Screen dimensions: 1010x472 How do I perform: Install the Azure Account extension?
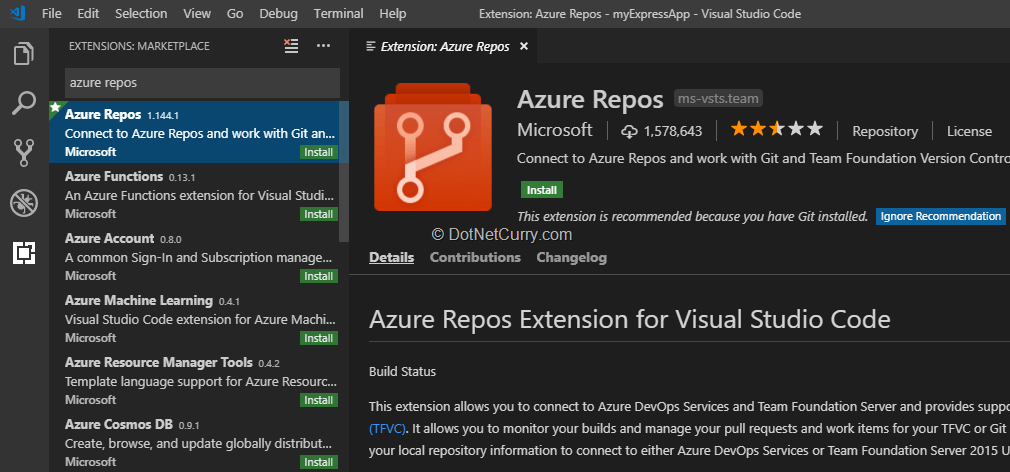318,276
